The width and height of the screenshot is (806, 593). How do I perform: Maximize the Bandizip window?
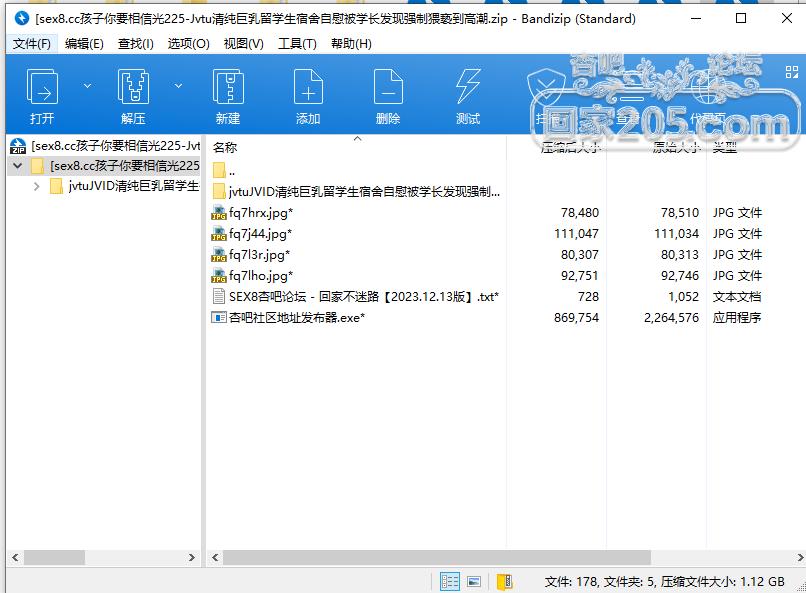pos(741,18)
